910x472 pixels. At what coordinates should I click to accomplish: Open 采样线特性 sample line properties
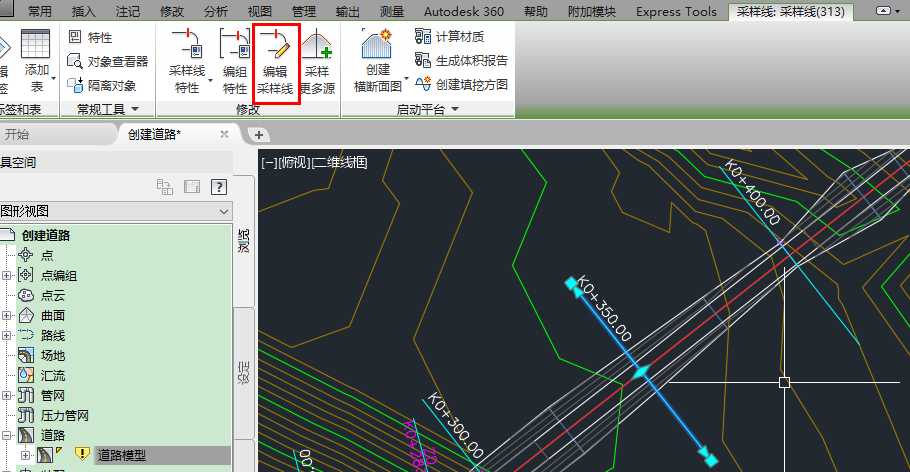(187, 63)
